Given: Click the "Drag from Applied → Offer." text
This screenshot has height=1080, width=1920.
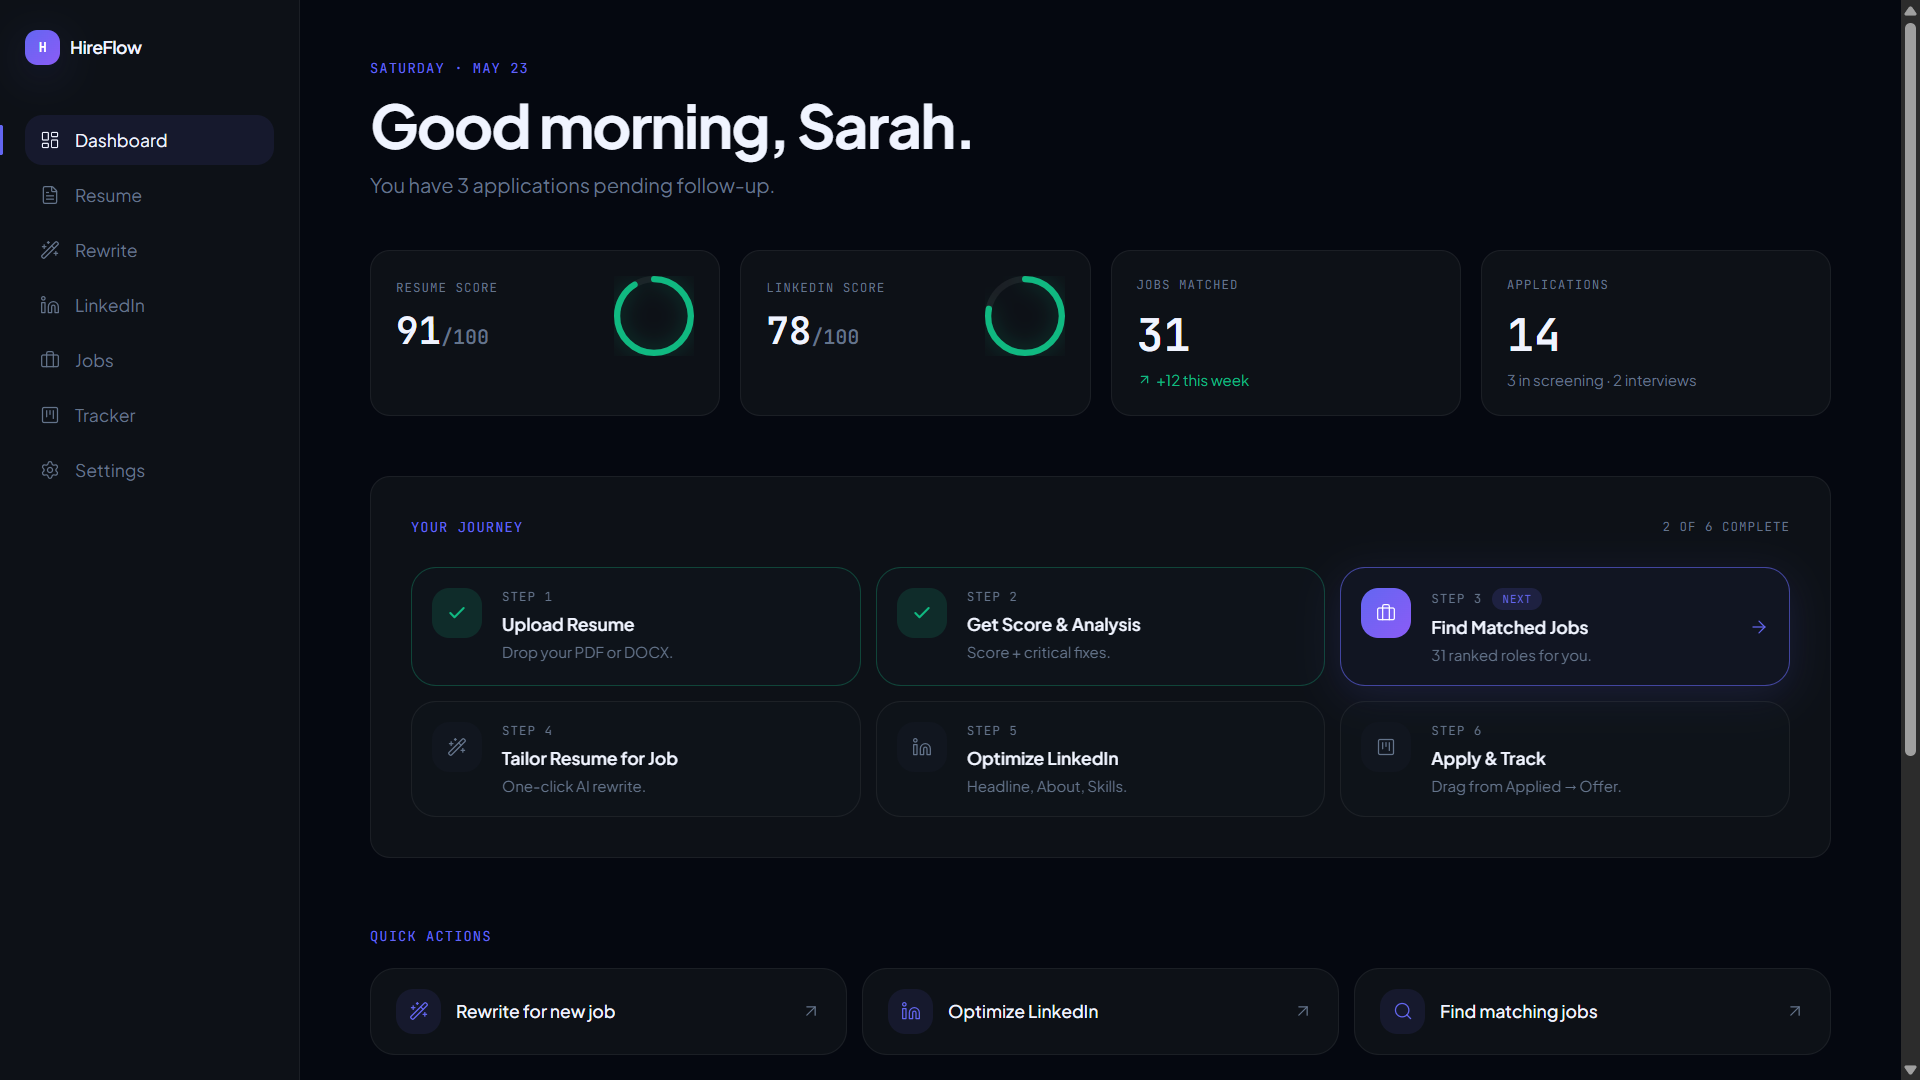Looking at the screenshot, I should coord(1526,787).
